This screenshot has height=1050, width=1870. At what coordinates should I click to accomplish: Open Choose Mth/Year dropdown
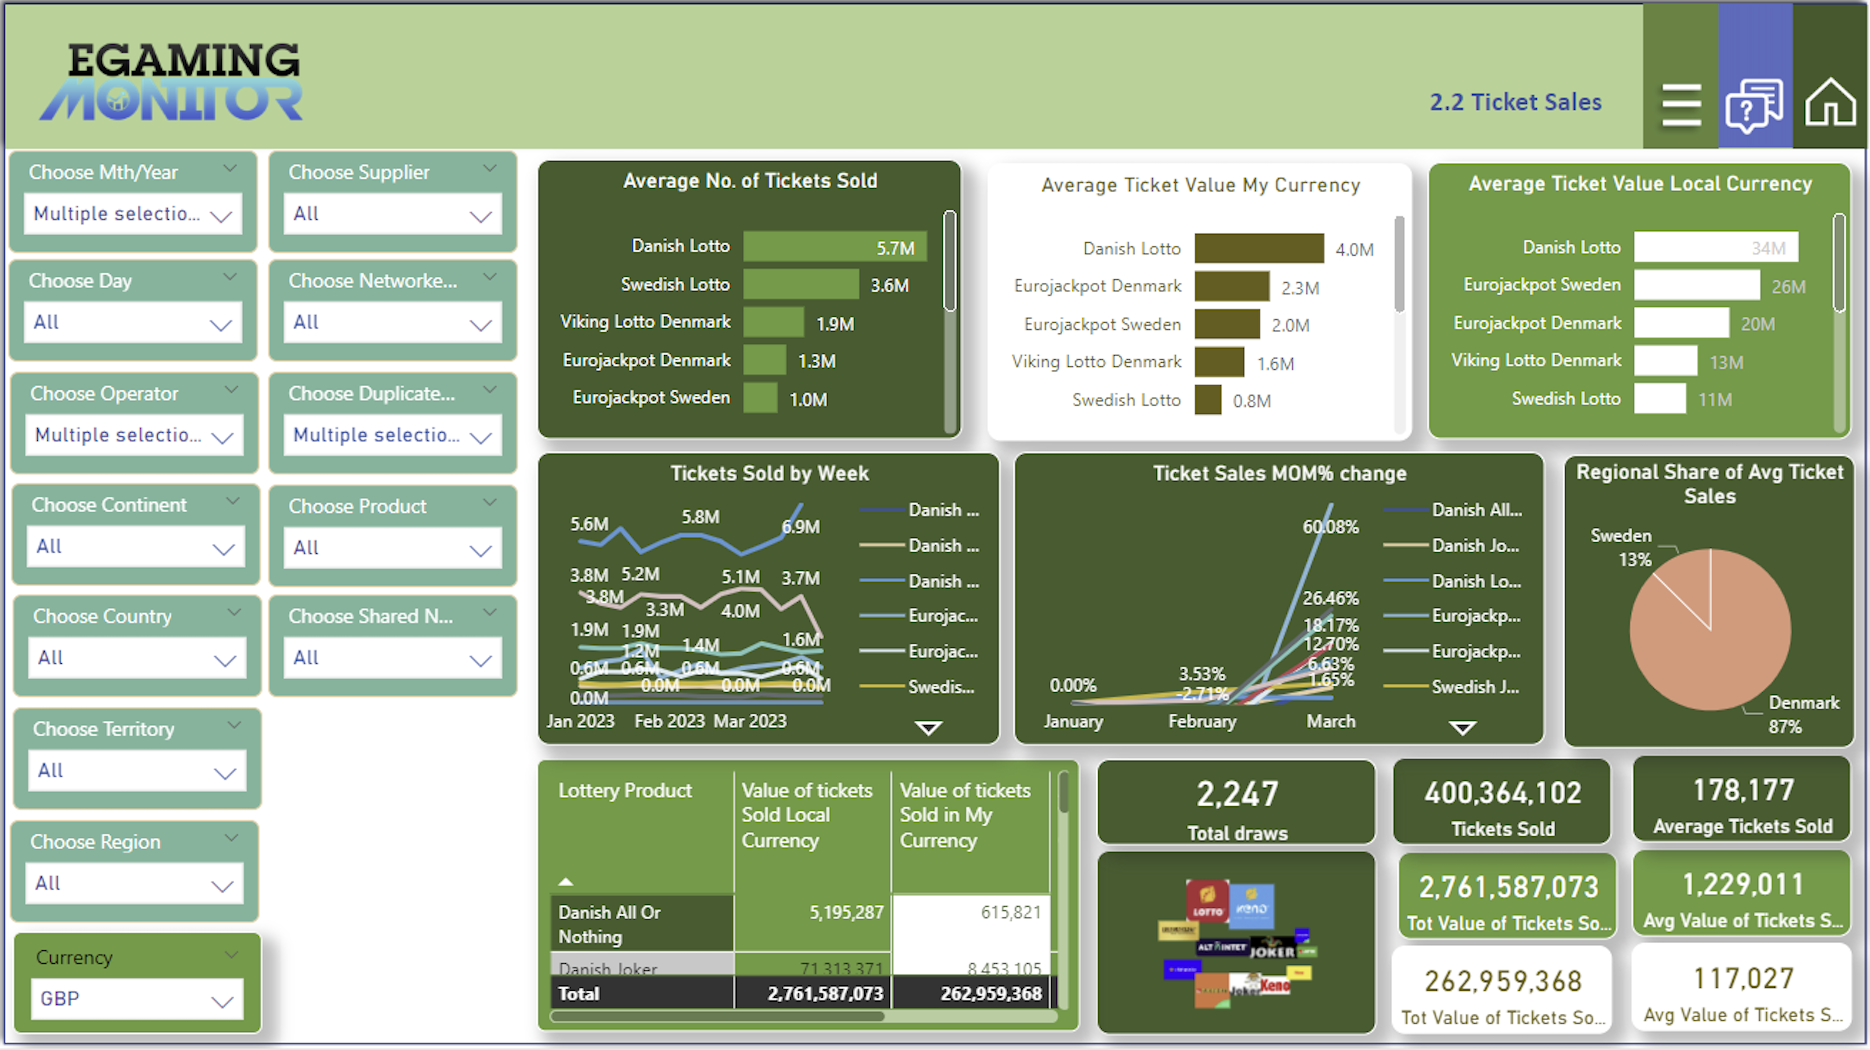click(133, 214)
